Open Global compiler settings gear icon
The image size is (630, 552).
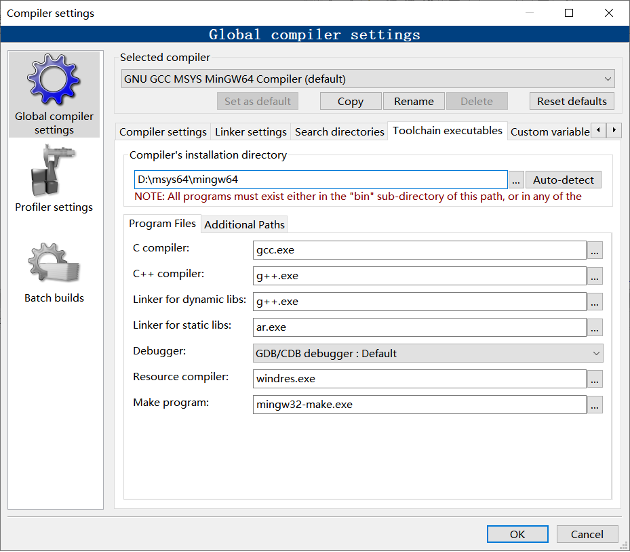(53, 80)
